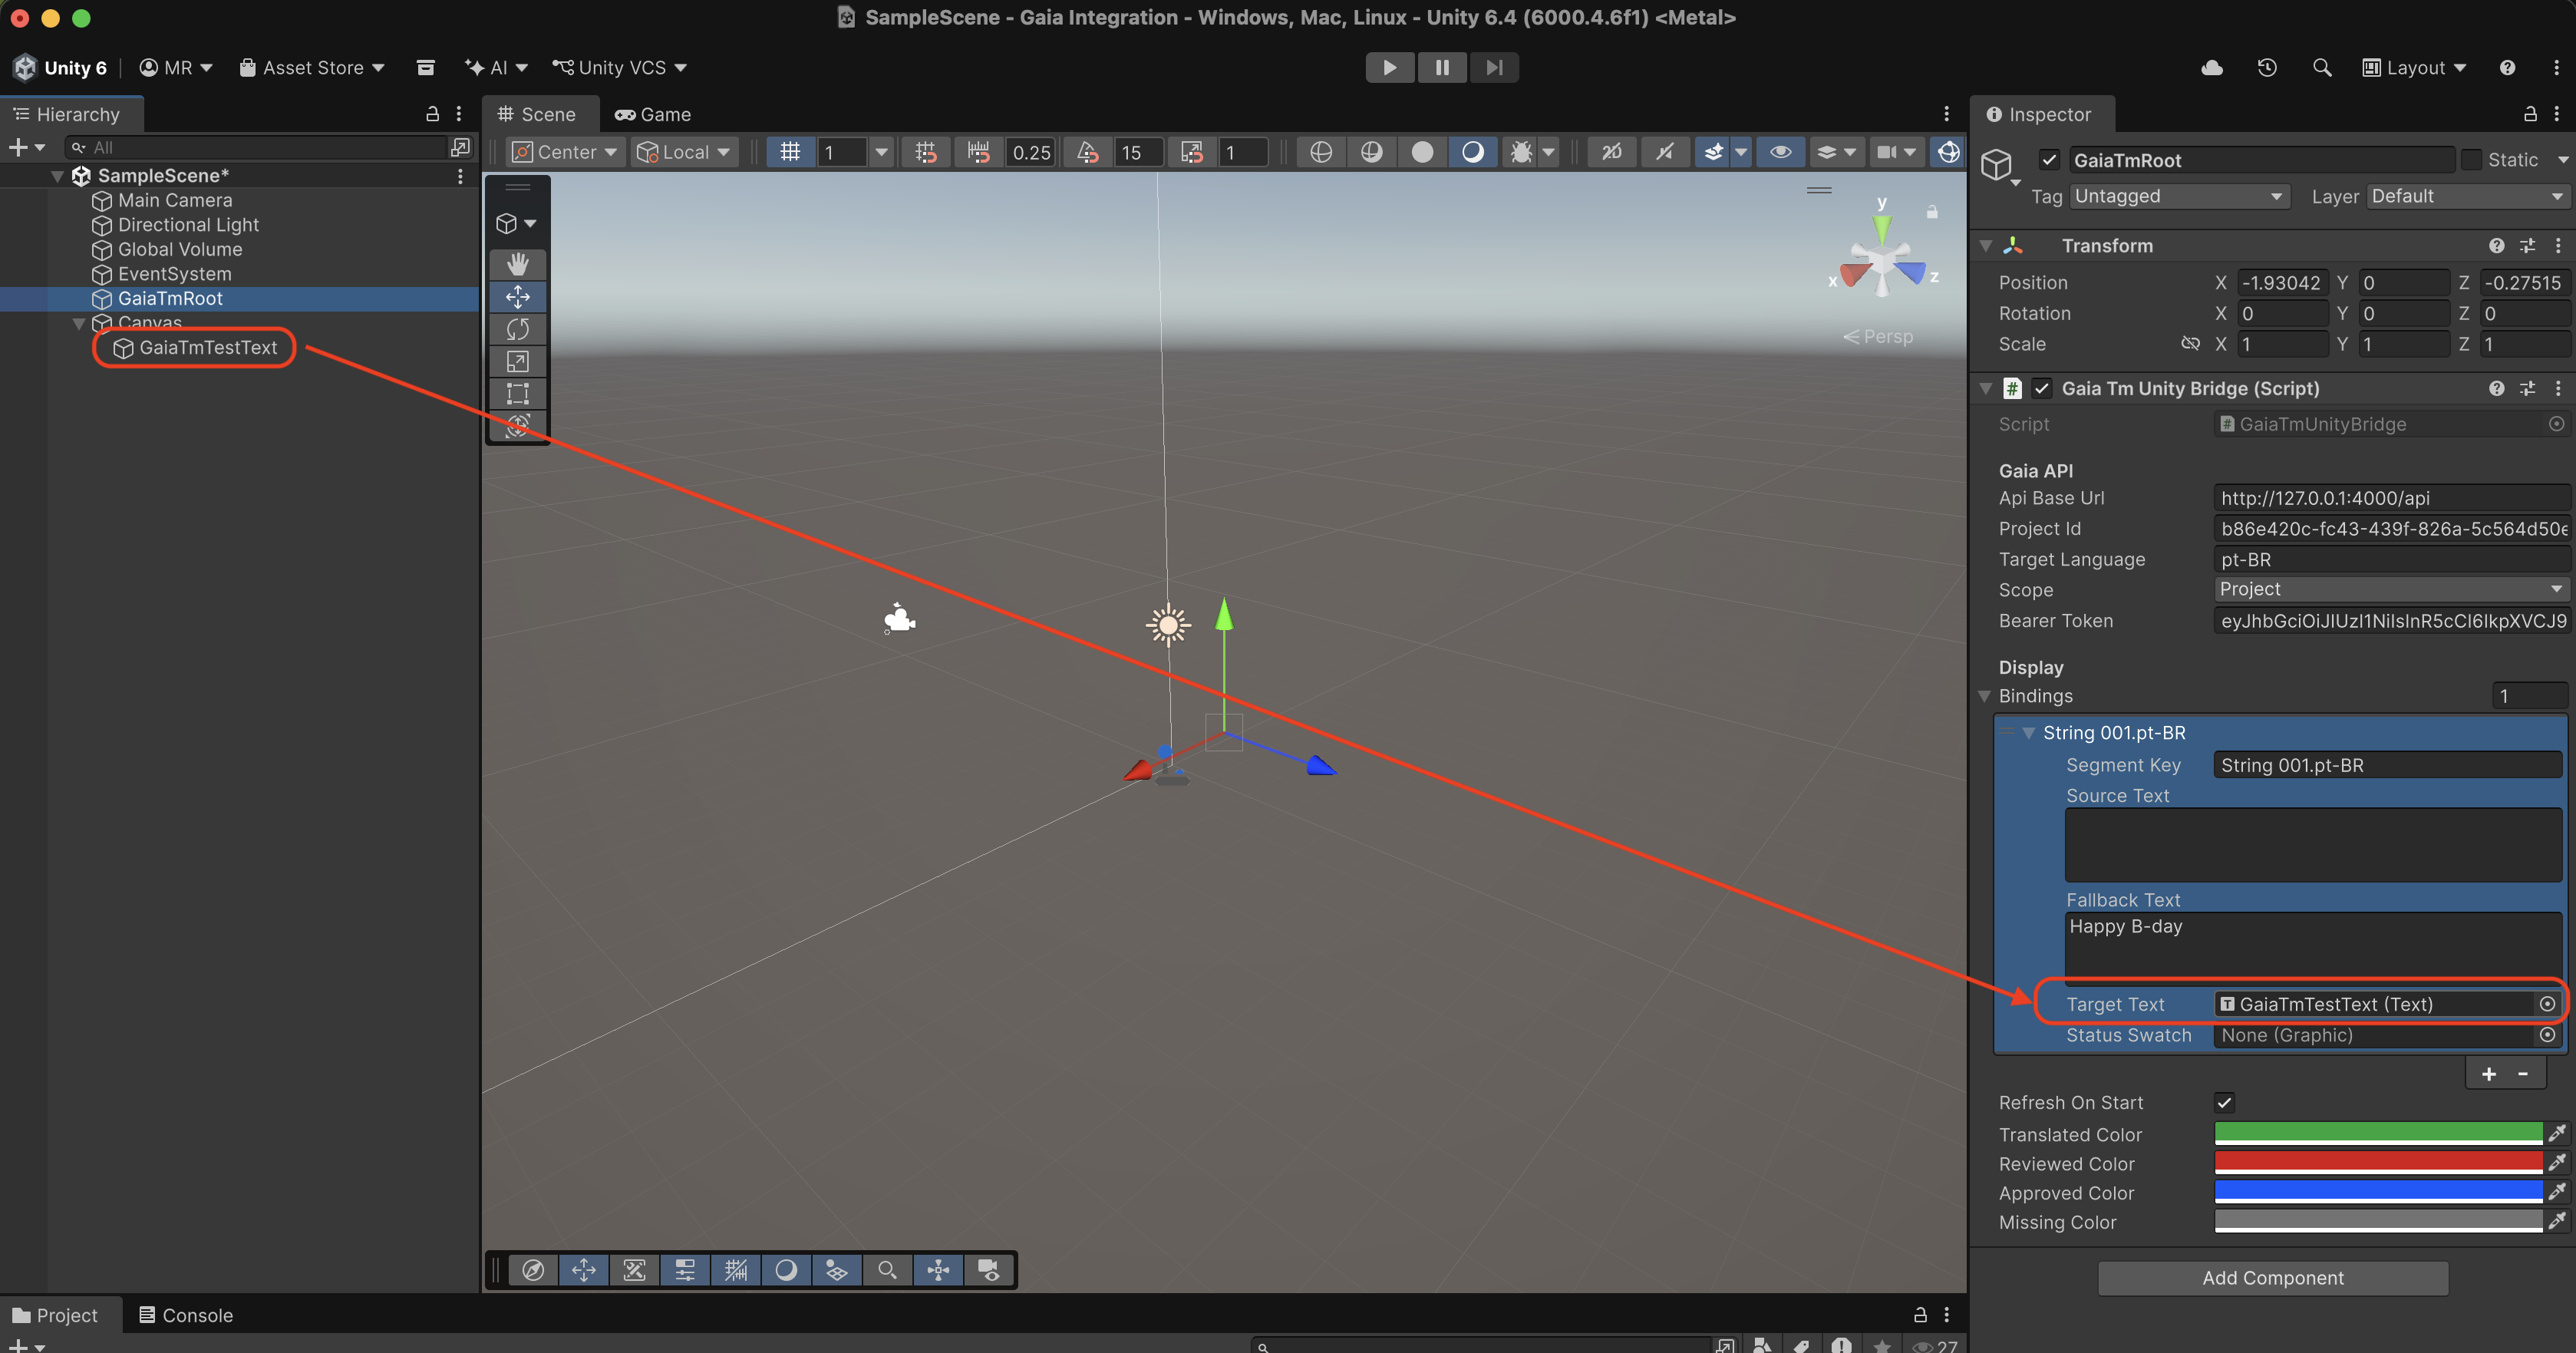The image size is (2576, 1353).
Task: Open the Unity VCS menu
Action: coord(620,67)
